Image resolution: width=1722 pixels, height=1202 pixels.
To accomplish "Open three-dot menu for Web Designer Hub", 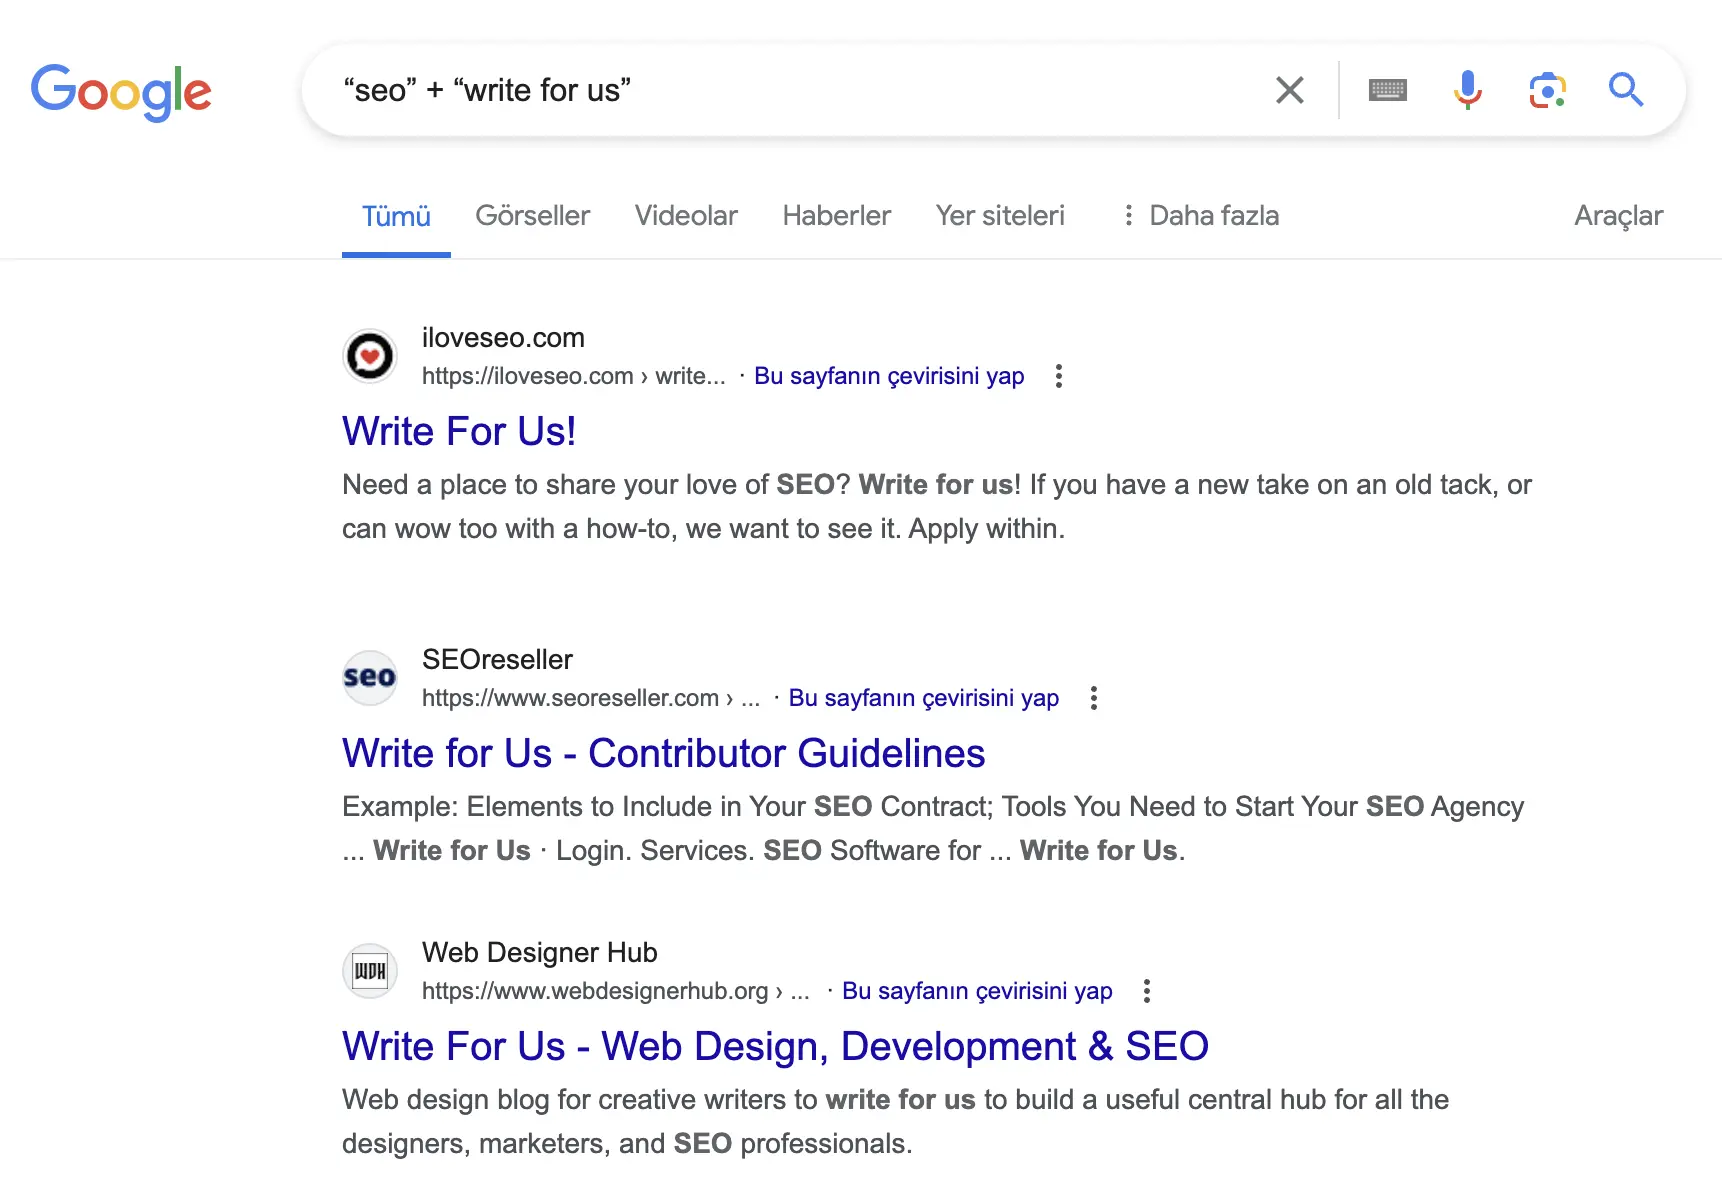I will pos(1147,991).
